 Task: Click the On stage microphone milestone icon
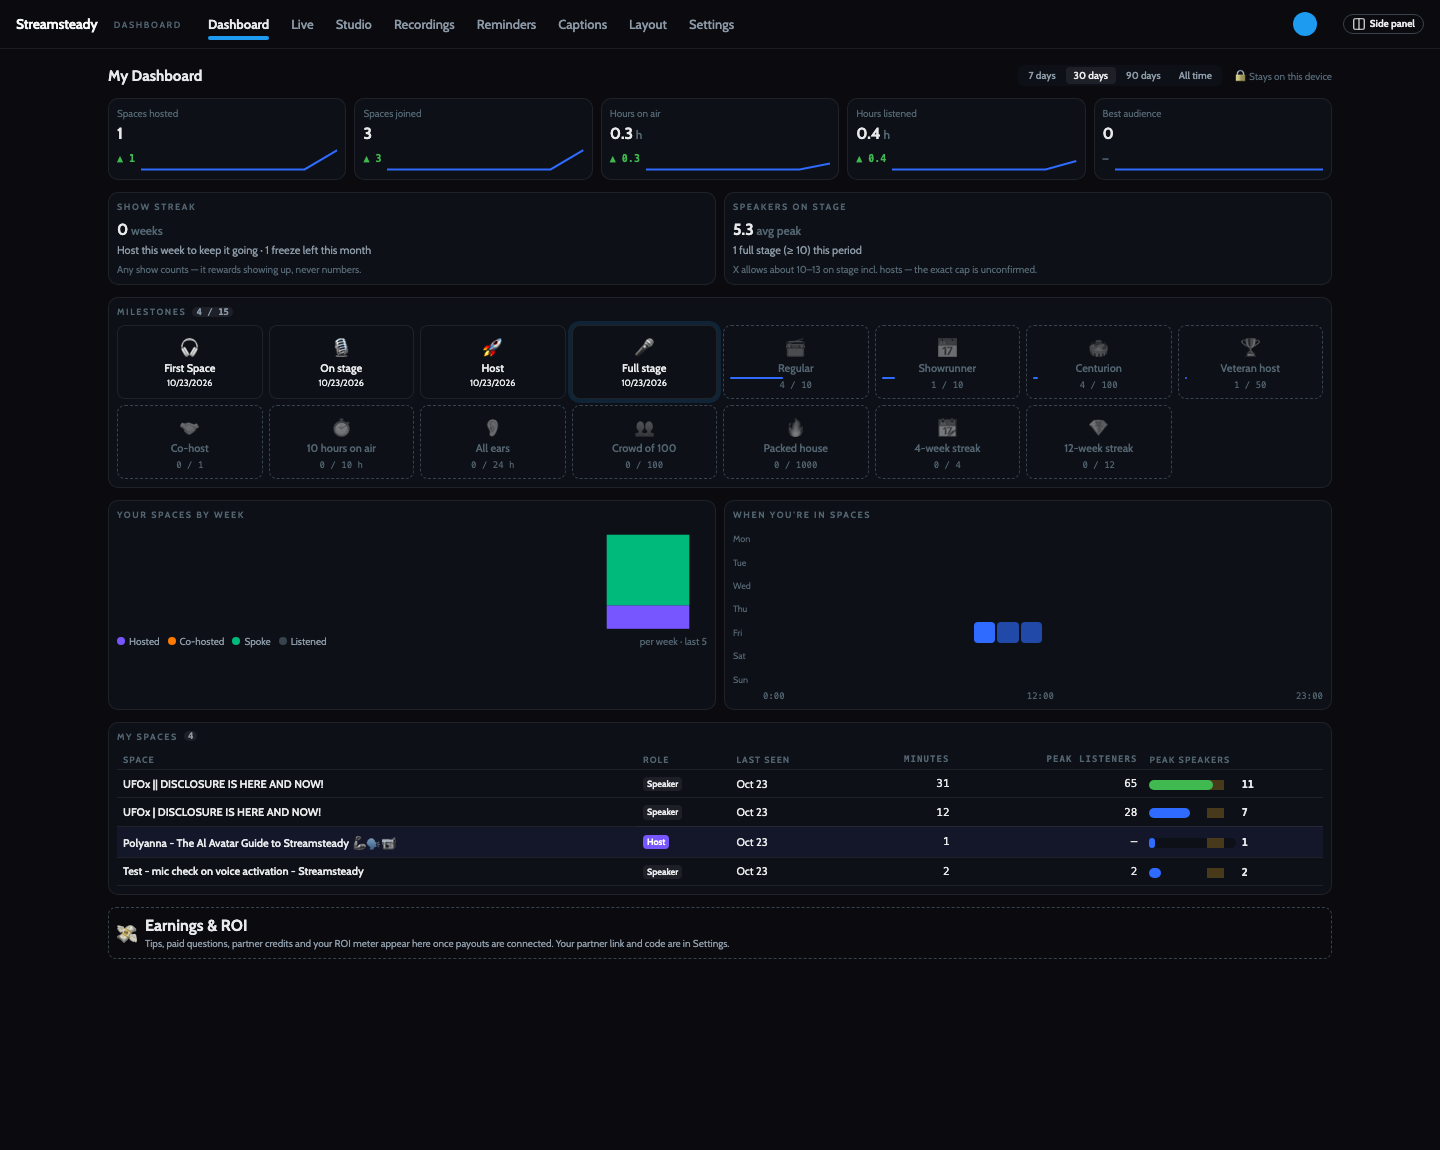tap(341, 347)
